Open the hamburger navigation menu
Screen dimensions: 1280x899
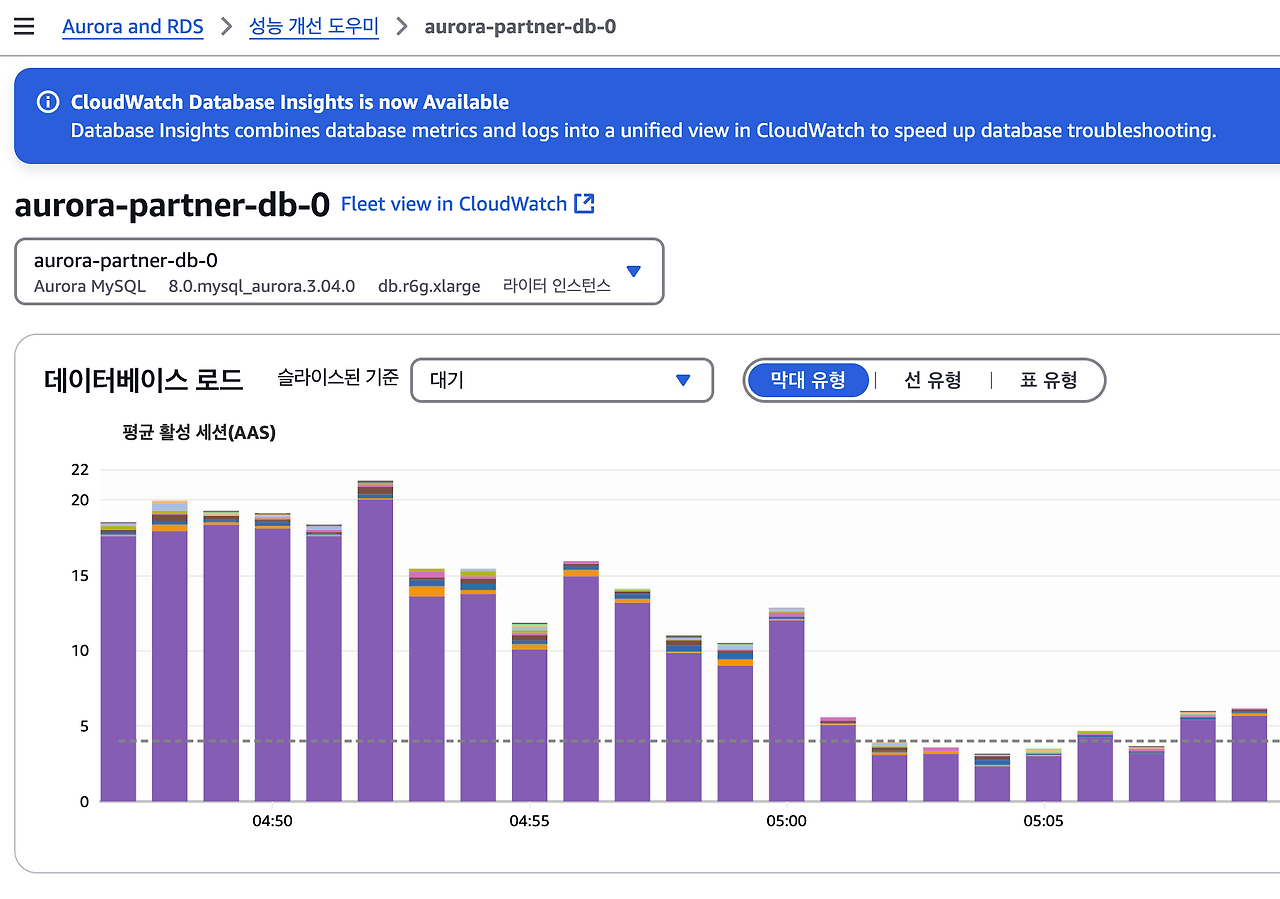click(x=24, y=26)
